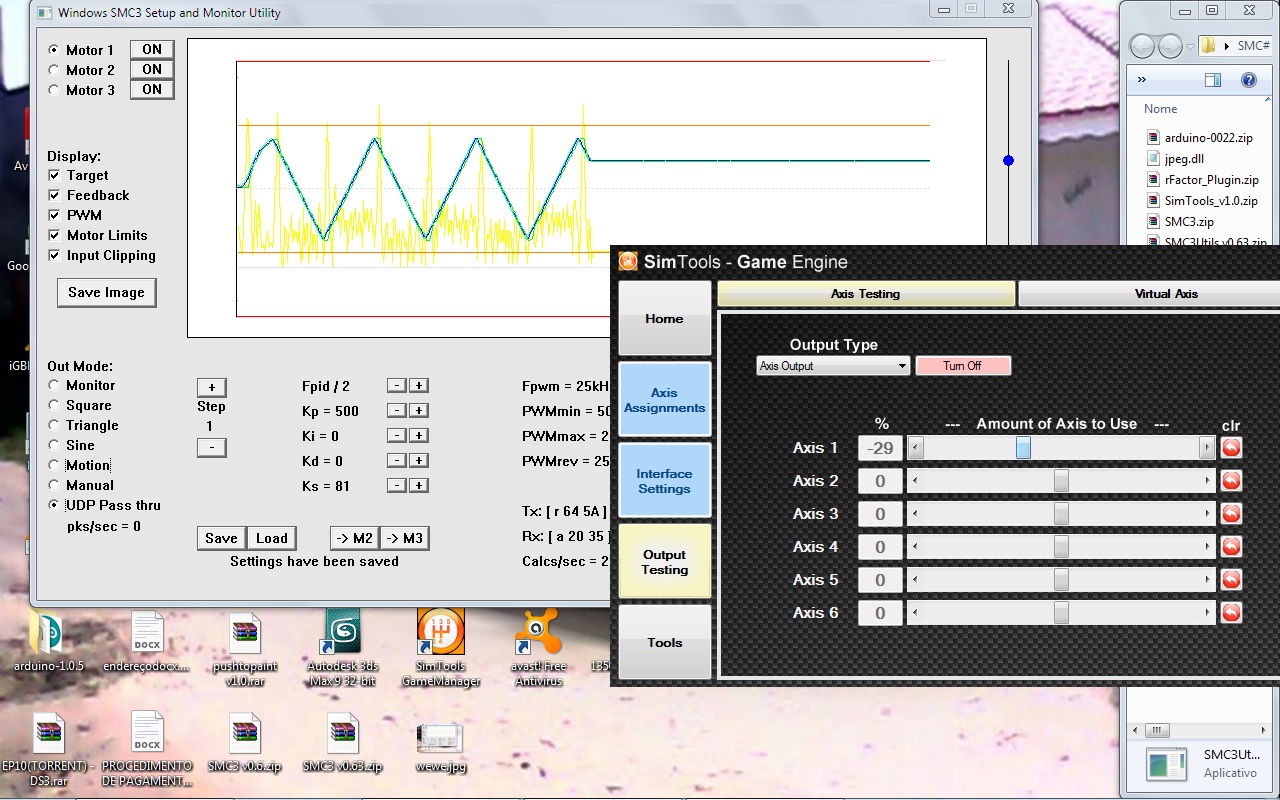The width and height of the screenshot is (1280, 800).
Task: Select arduino-1.0.5 desktop folder
Action: click(48, 643)
